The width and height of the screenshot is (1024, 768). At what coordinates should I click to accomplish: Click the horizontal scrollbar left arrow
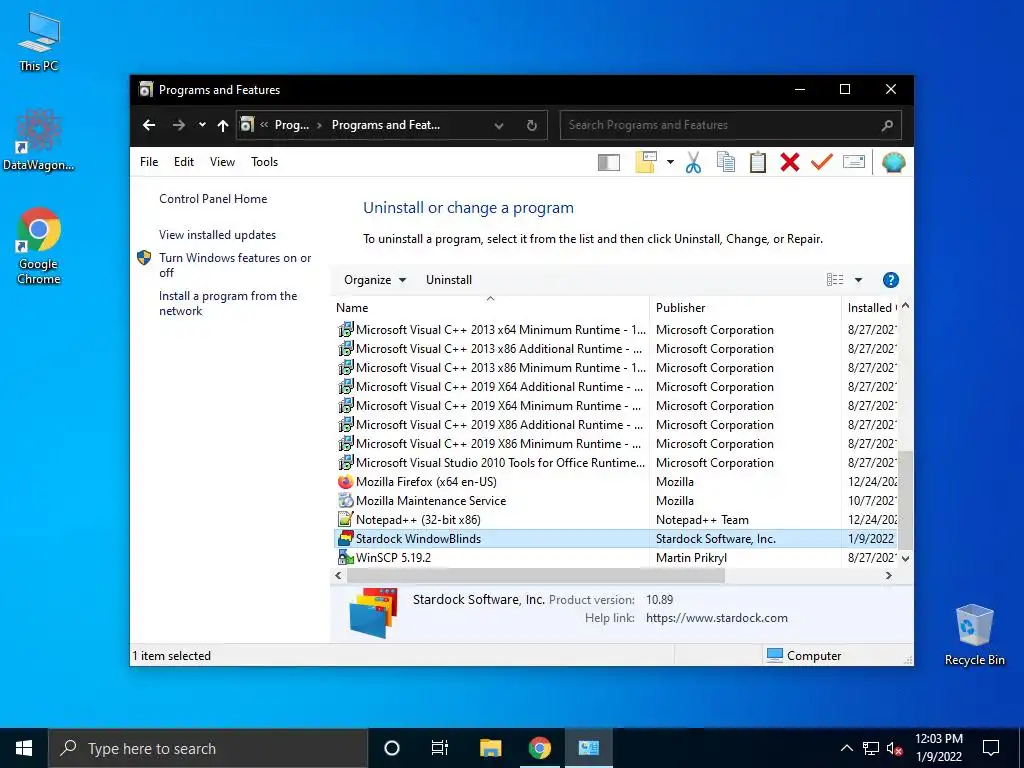pyautogui.click(x=338, y=575)
